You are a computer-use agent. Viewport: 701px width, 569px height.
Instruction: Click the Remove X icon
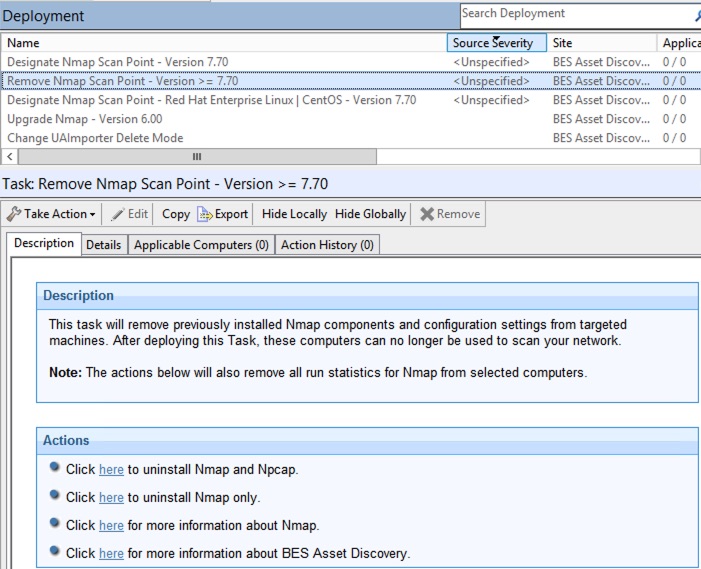pos(427,214)
